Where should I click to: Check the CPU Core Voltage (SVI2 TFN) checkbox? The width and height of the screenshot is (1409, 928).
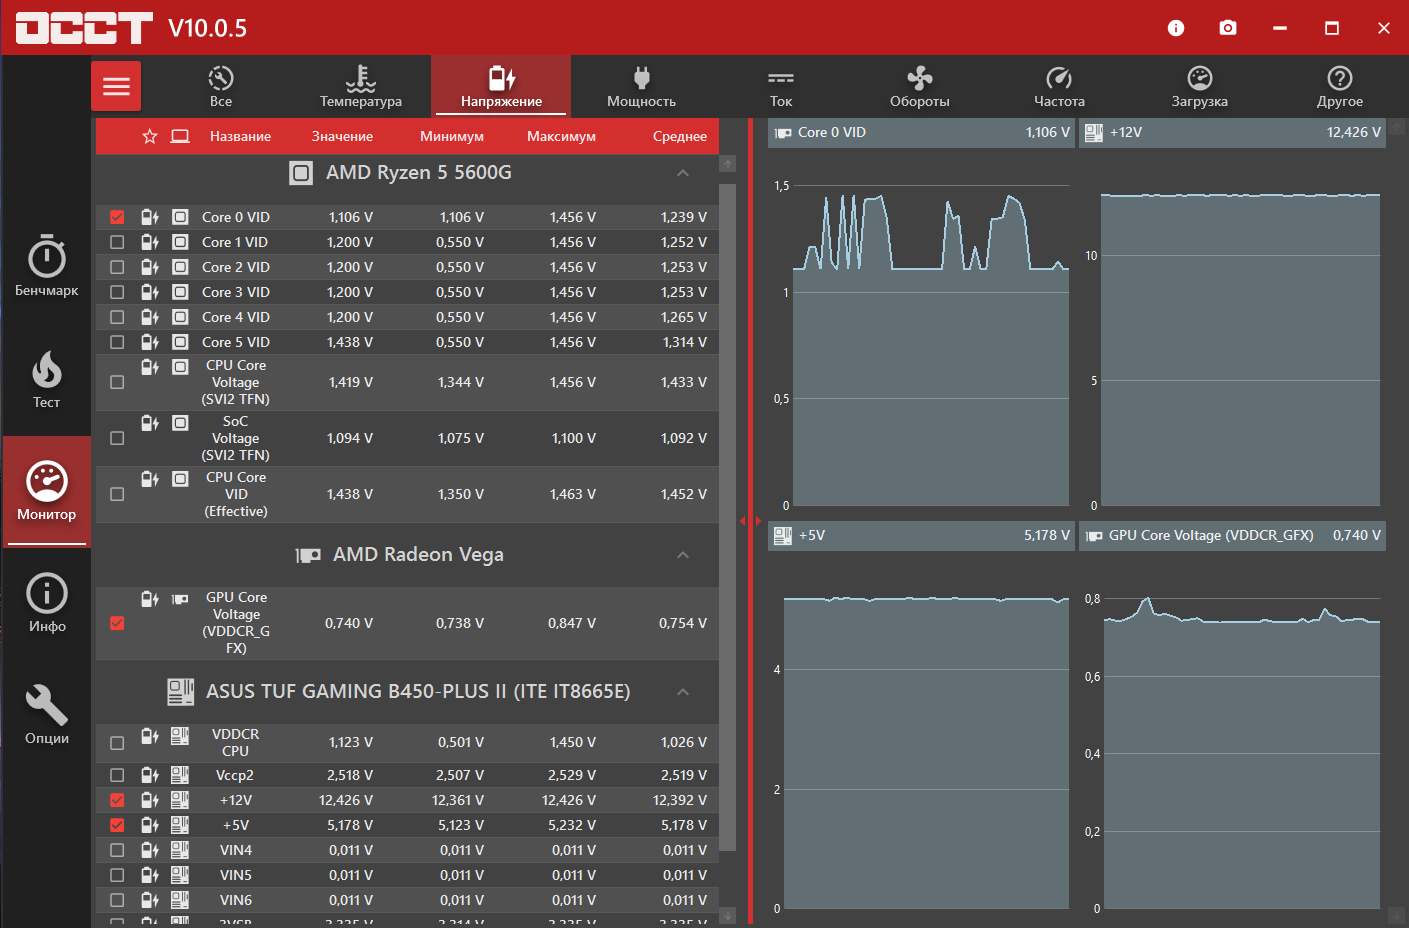pos(117,382)
